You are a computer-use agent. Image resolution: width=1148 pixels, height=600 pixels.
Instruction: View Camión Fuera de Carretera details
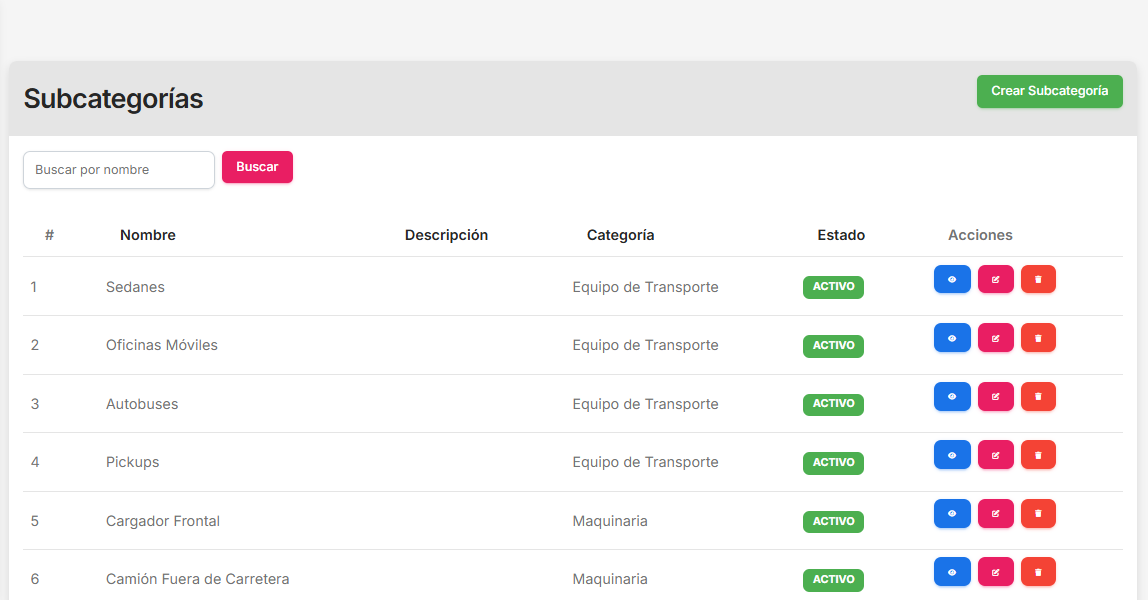pos(952,572)
